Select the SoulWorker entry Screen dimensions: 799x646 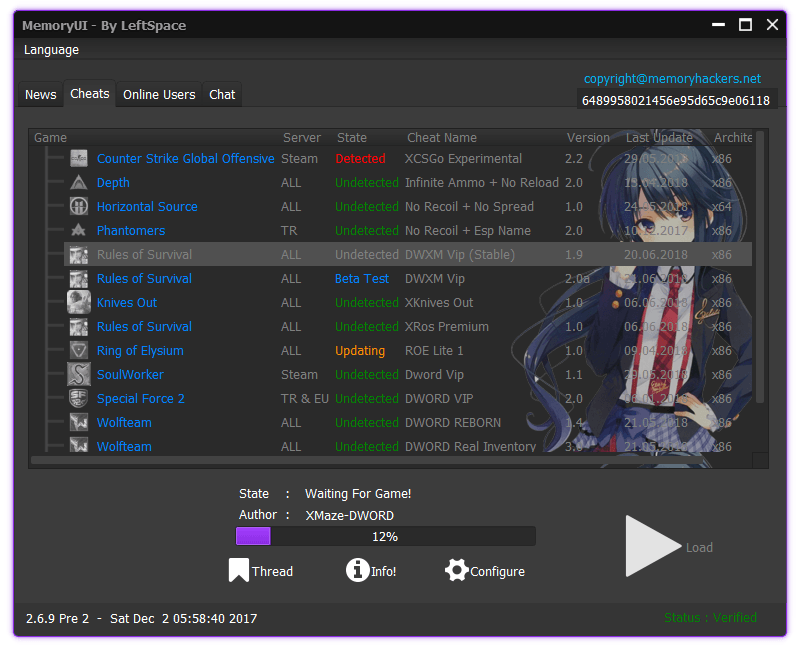pos(130,374)
